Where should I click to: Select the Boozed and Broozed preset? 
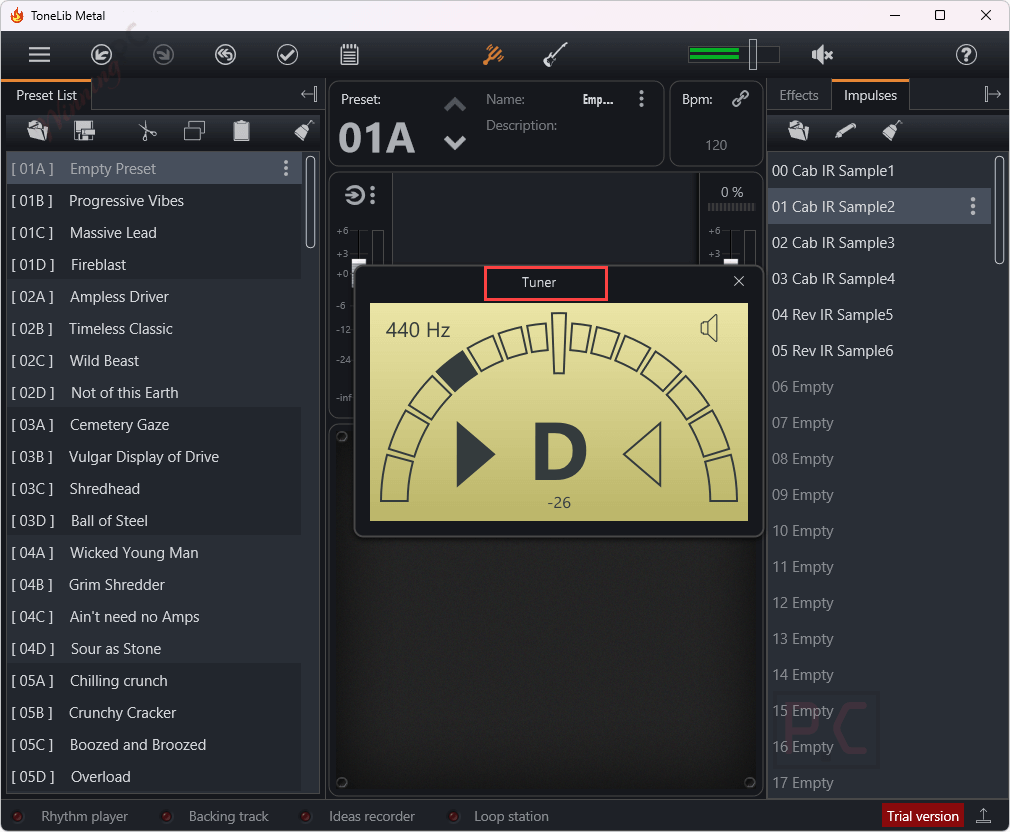click(154, 745)
